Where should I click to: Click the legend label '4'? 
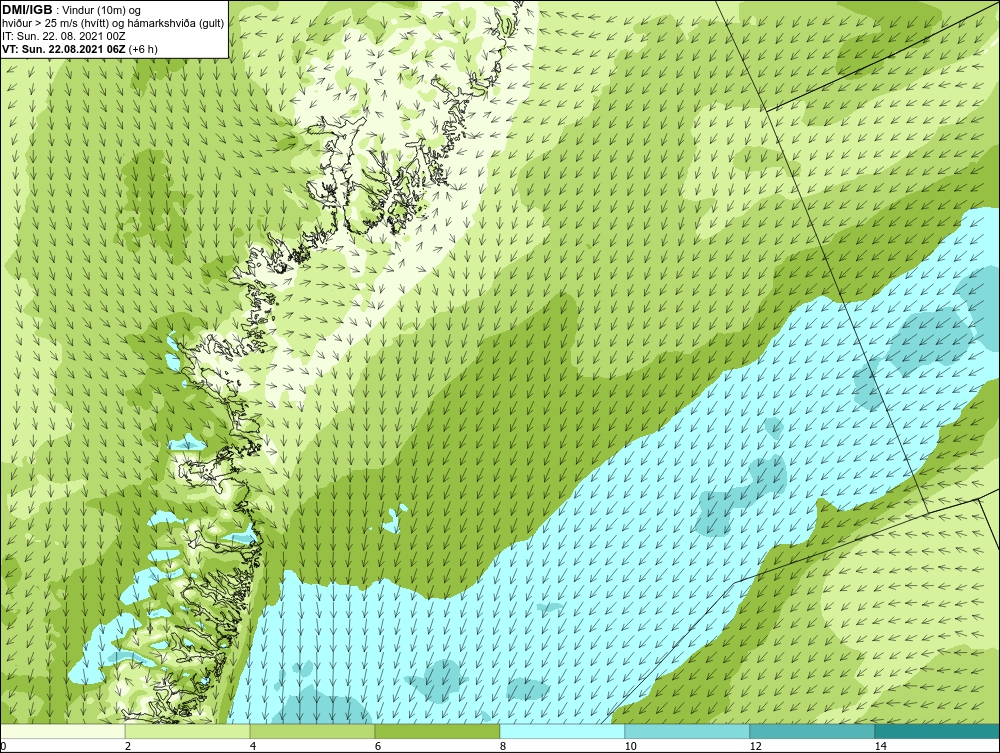pos(253,746)
